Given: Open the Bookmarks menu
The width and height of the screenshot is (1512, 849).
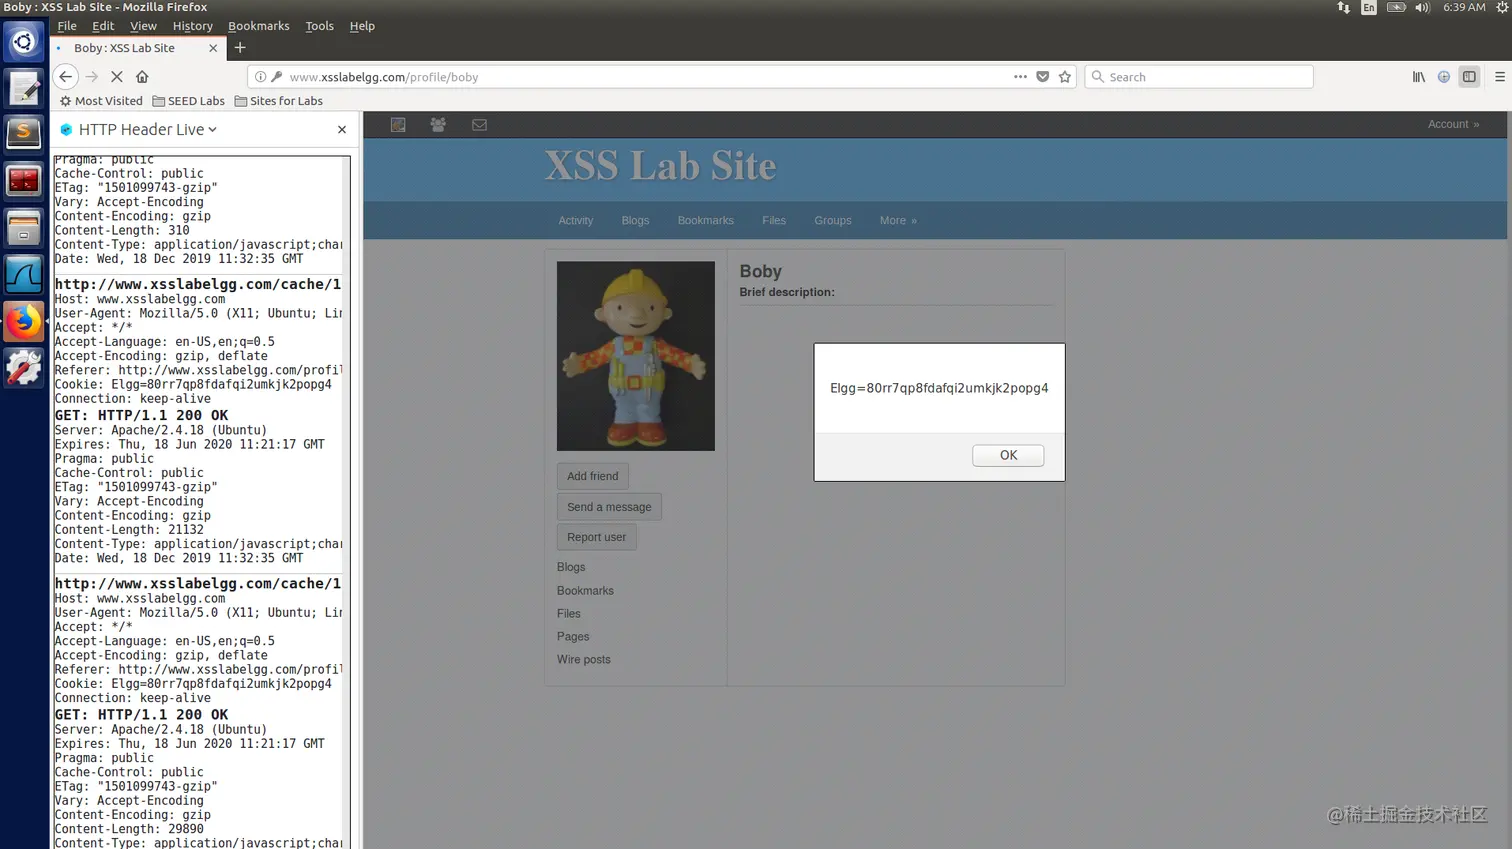Looking at the screenshot, I should click(258, 26).
